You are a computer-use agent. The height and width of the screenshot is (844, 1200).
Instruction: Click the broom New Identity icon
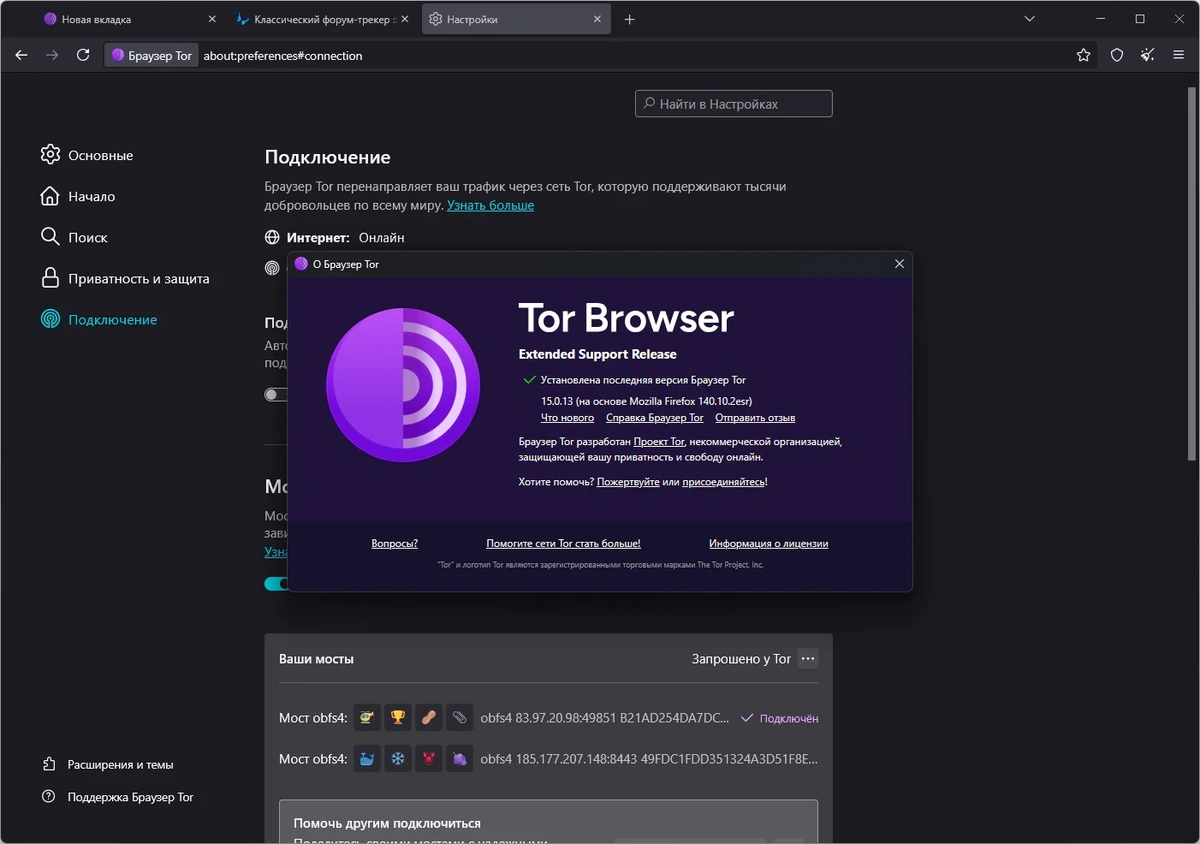coord(1148,55)
